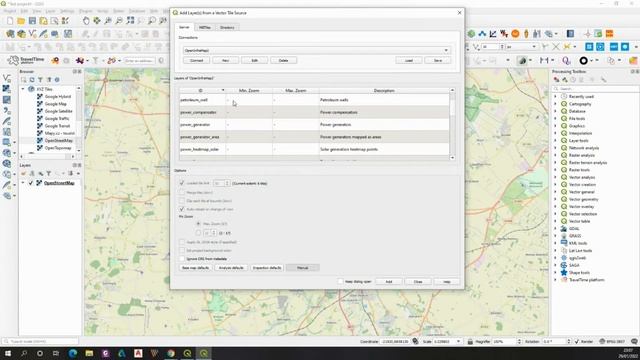Click the layers table vertical scrollbar down arrow
The image size is (640, 360).
pyautogui.click(x=452, y=158)
